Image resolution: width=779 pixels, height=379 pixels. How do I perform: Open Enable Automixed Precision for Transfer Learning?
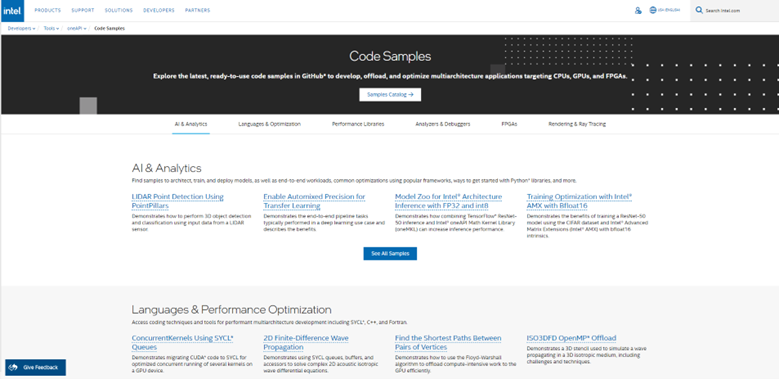pyautogui.click(x=314, y=201)
